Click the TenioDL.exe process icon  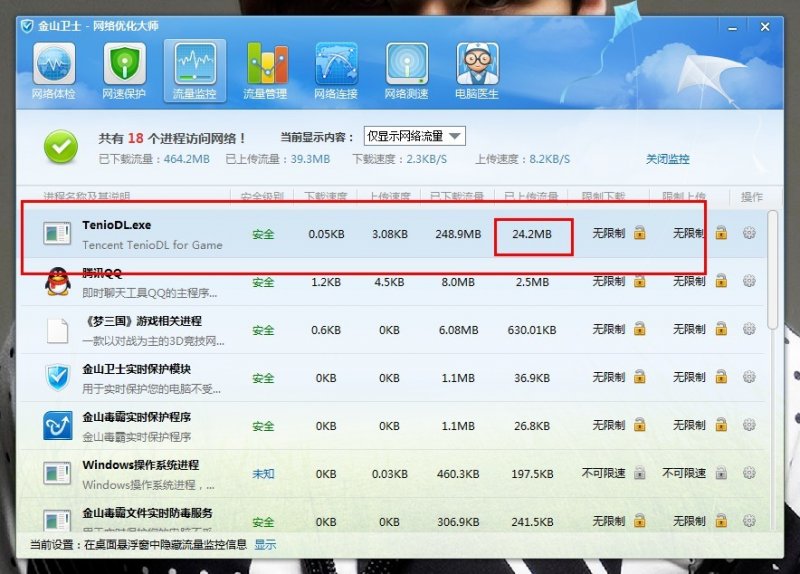pyautogui.click(x=57, y=234)
